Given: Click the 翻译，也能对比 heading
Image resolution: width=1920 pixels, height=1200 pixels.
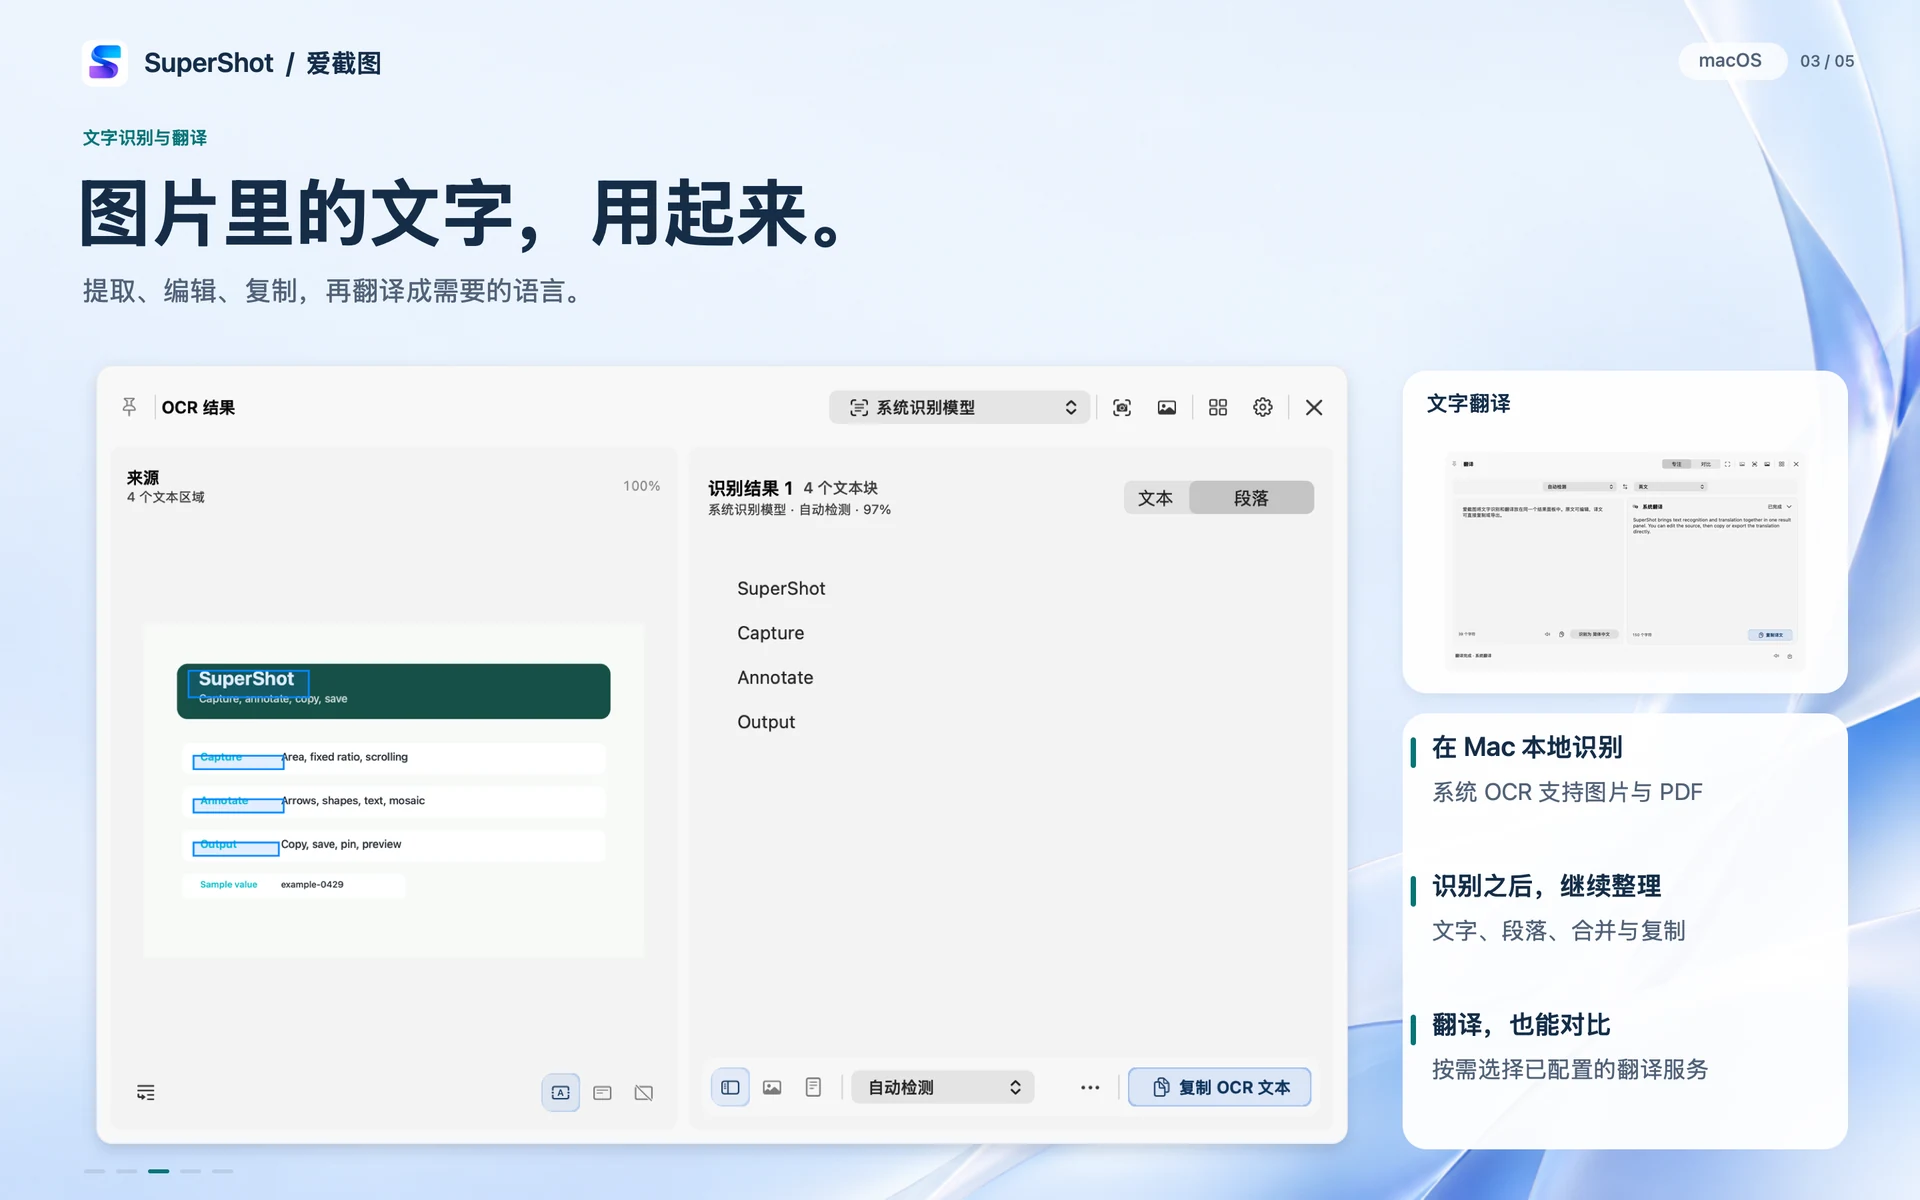Looking at the screenshot, I should (1521, 1025).
